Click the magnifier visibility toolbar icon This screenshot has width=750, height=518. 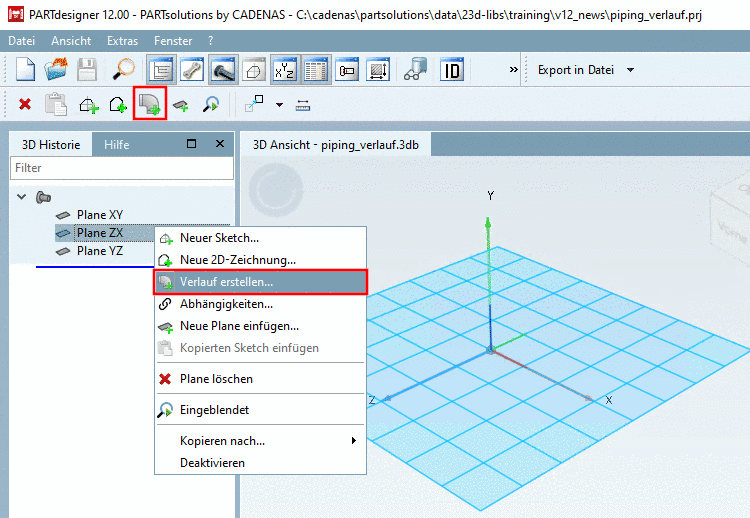pos(210,104)
